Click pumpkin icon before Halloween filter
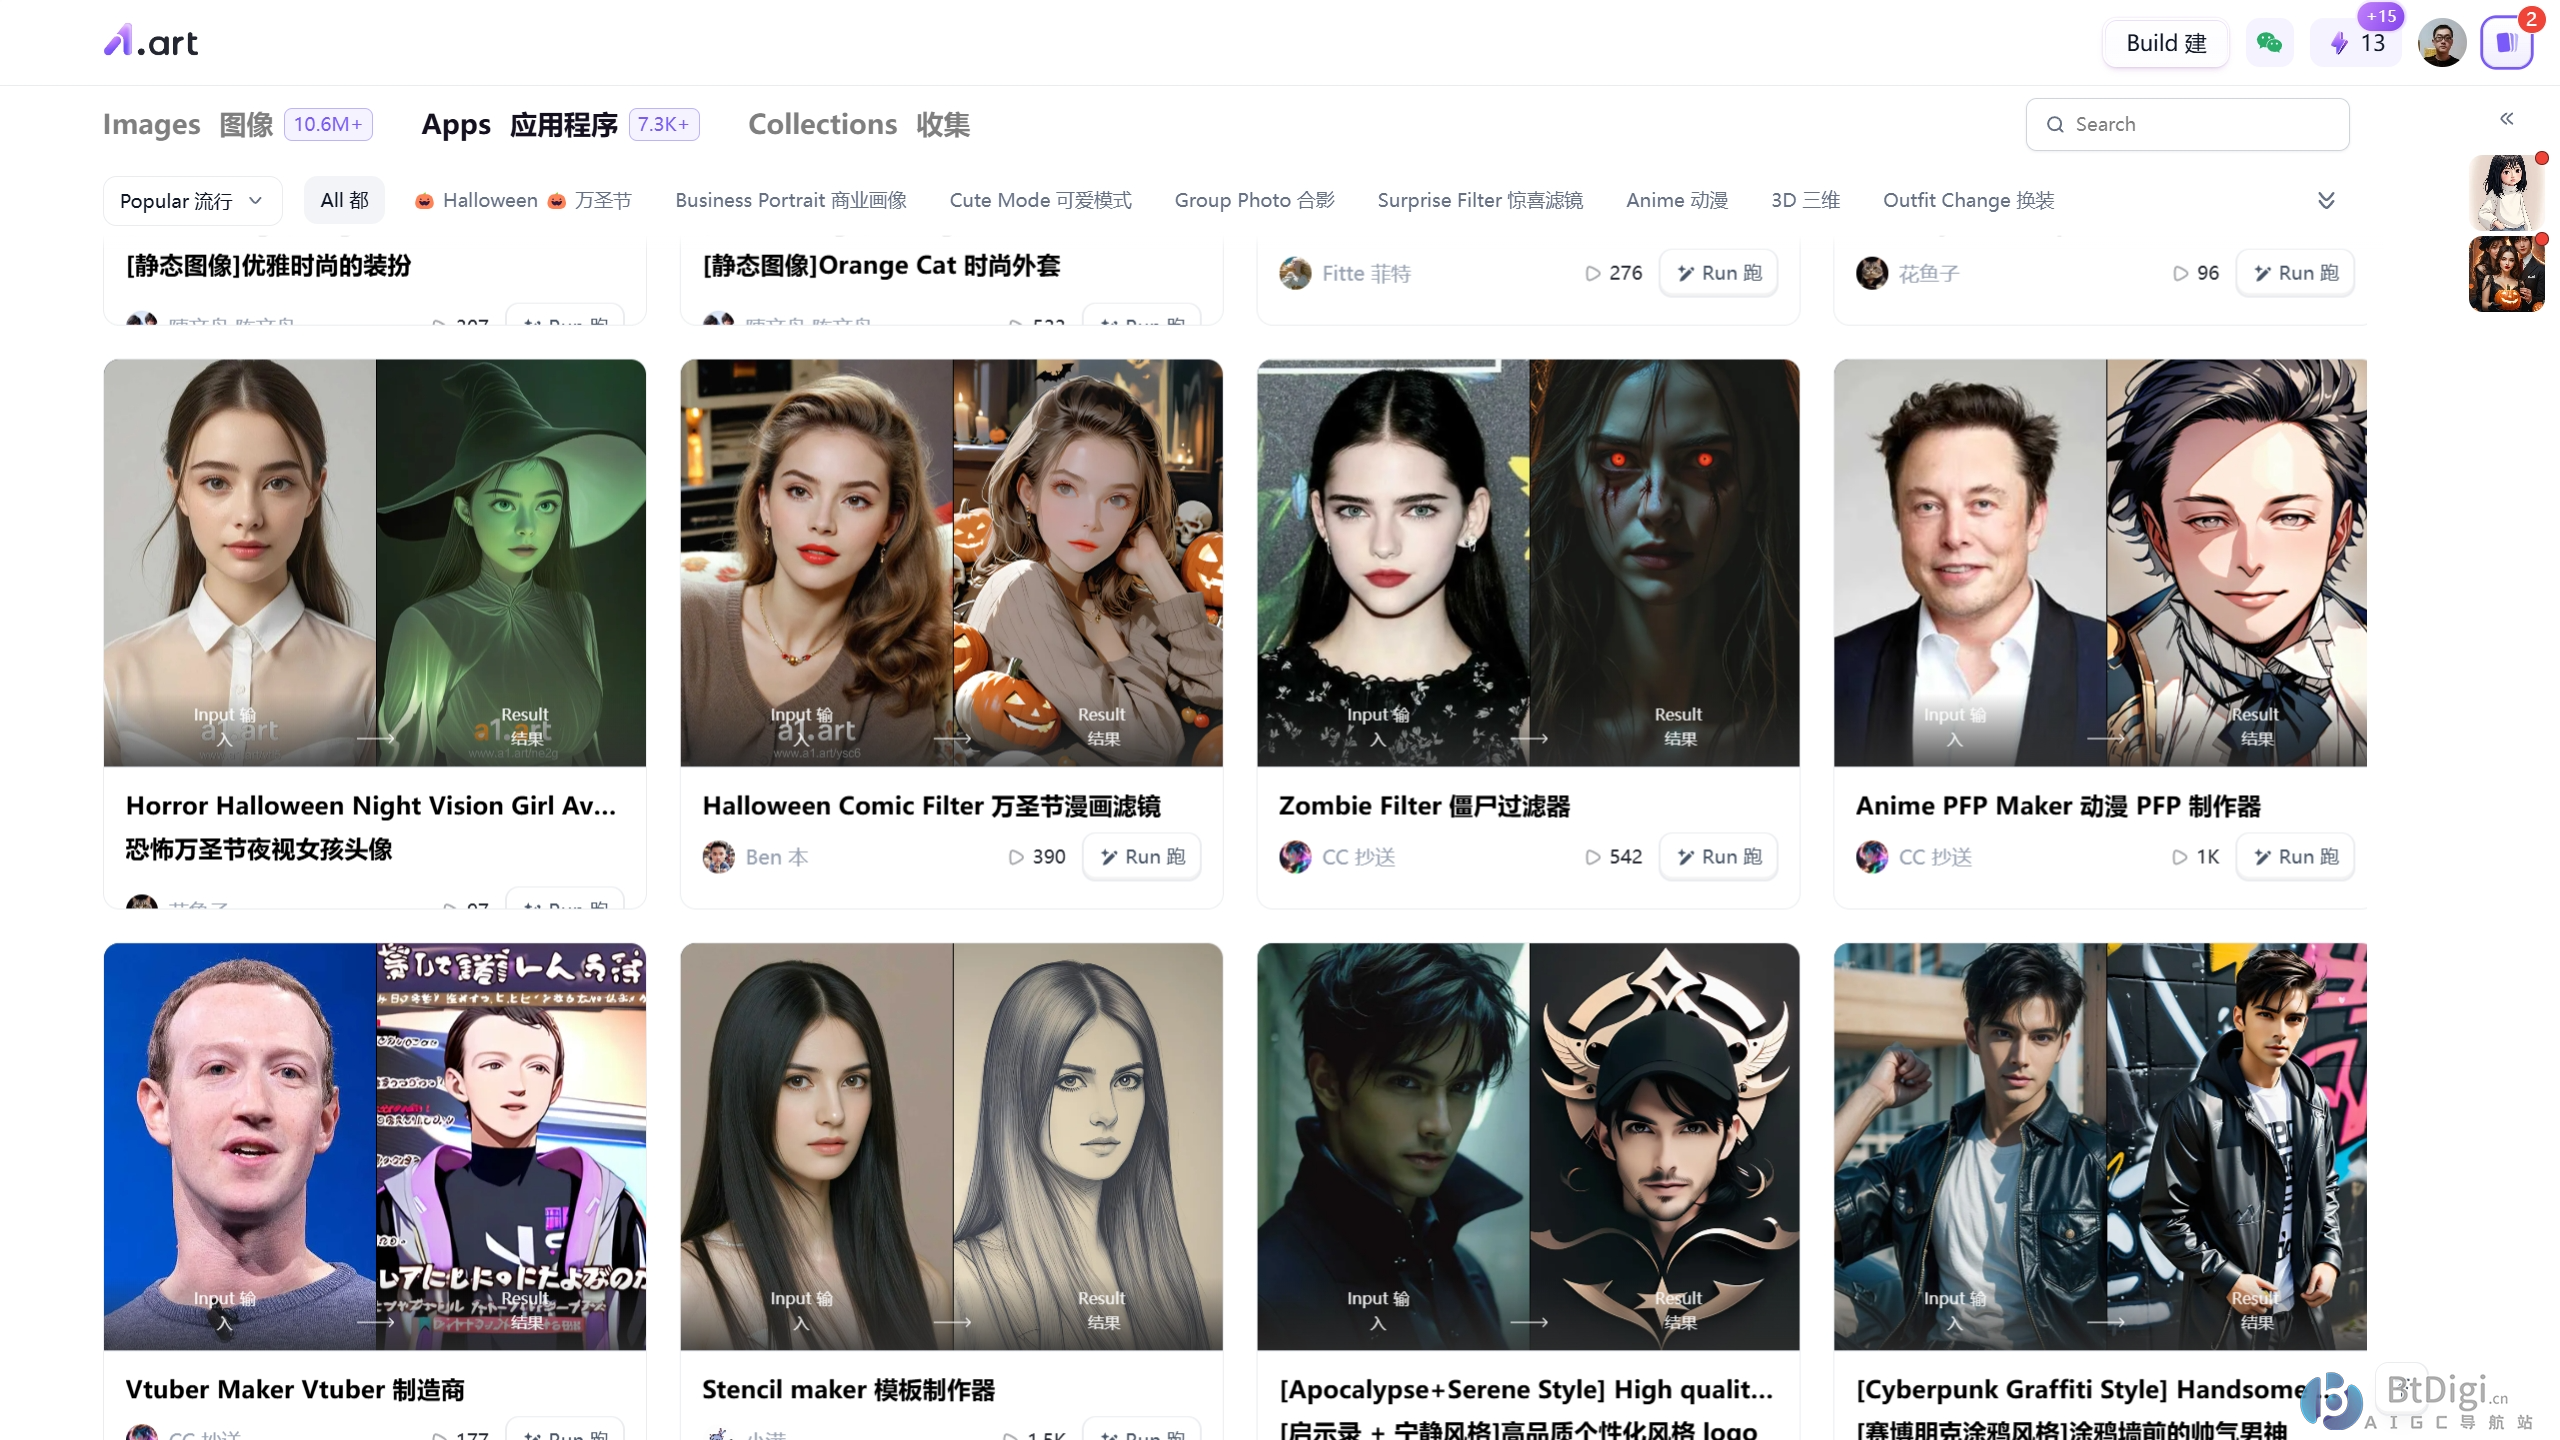 point(424,201)
